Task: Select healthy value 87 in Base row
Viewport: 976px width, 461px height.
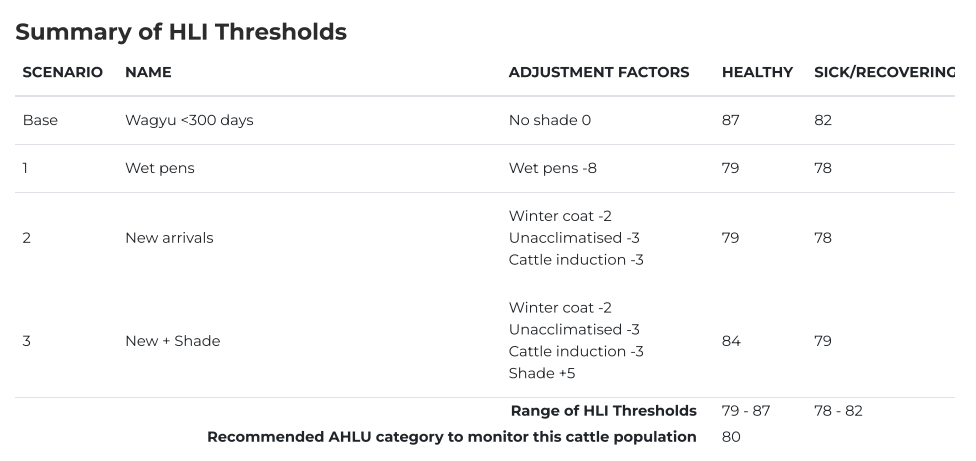Action: (731, 120)
